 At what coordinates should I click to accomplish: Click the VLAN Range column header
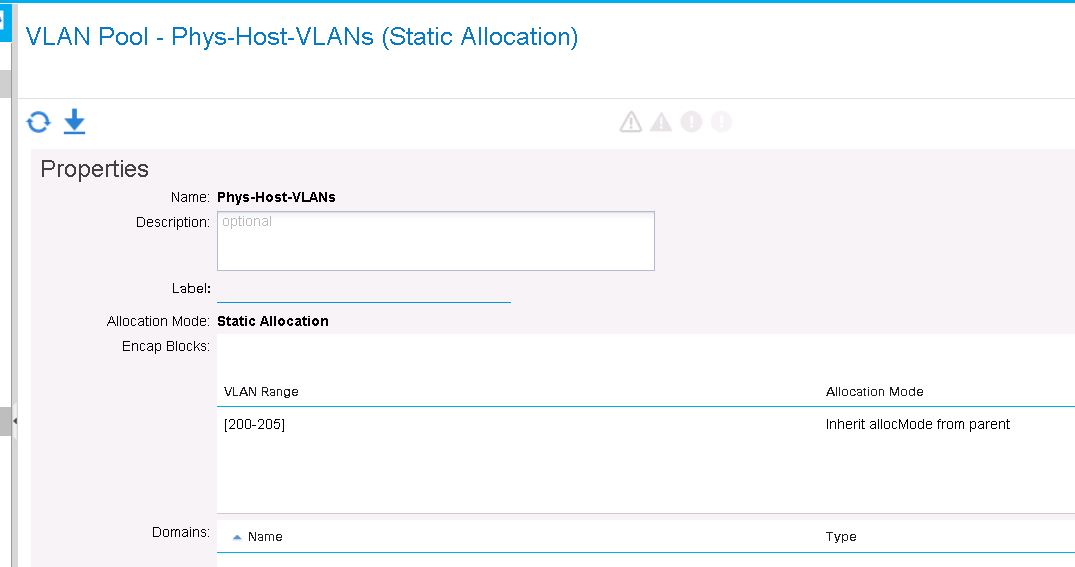pyautogui.click(x=261, y=391)
